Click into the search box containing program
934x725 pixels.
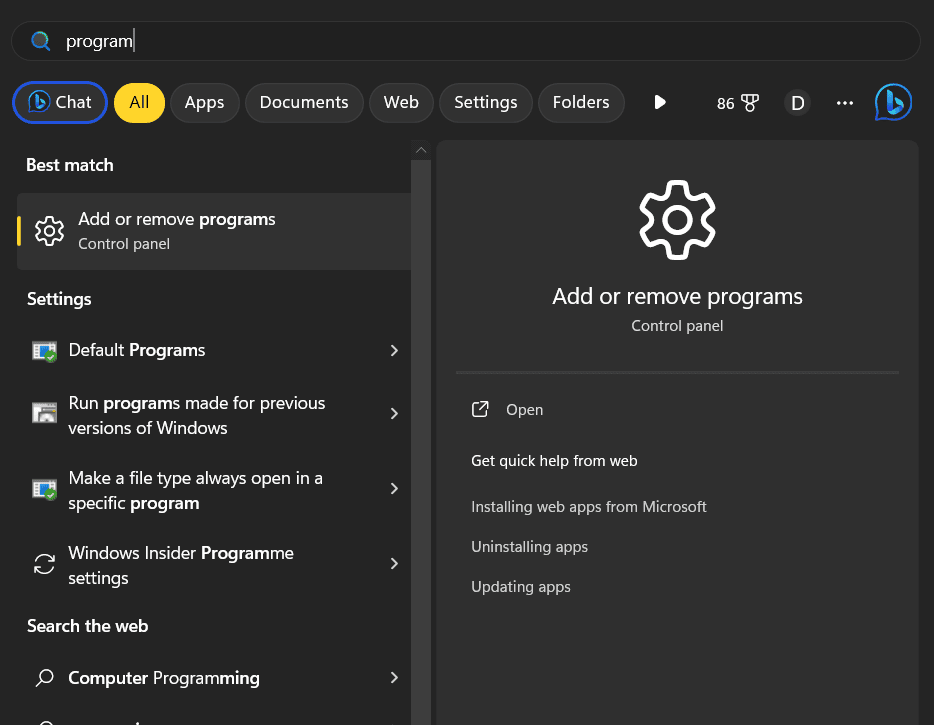[480, 41]
